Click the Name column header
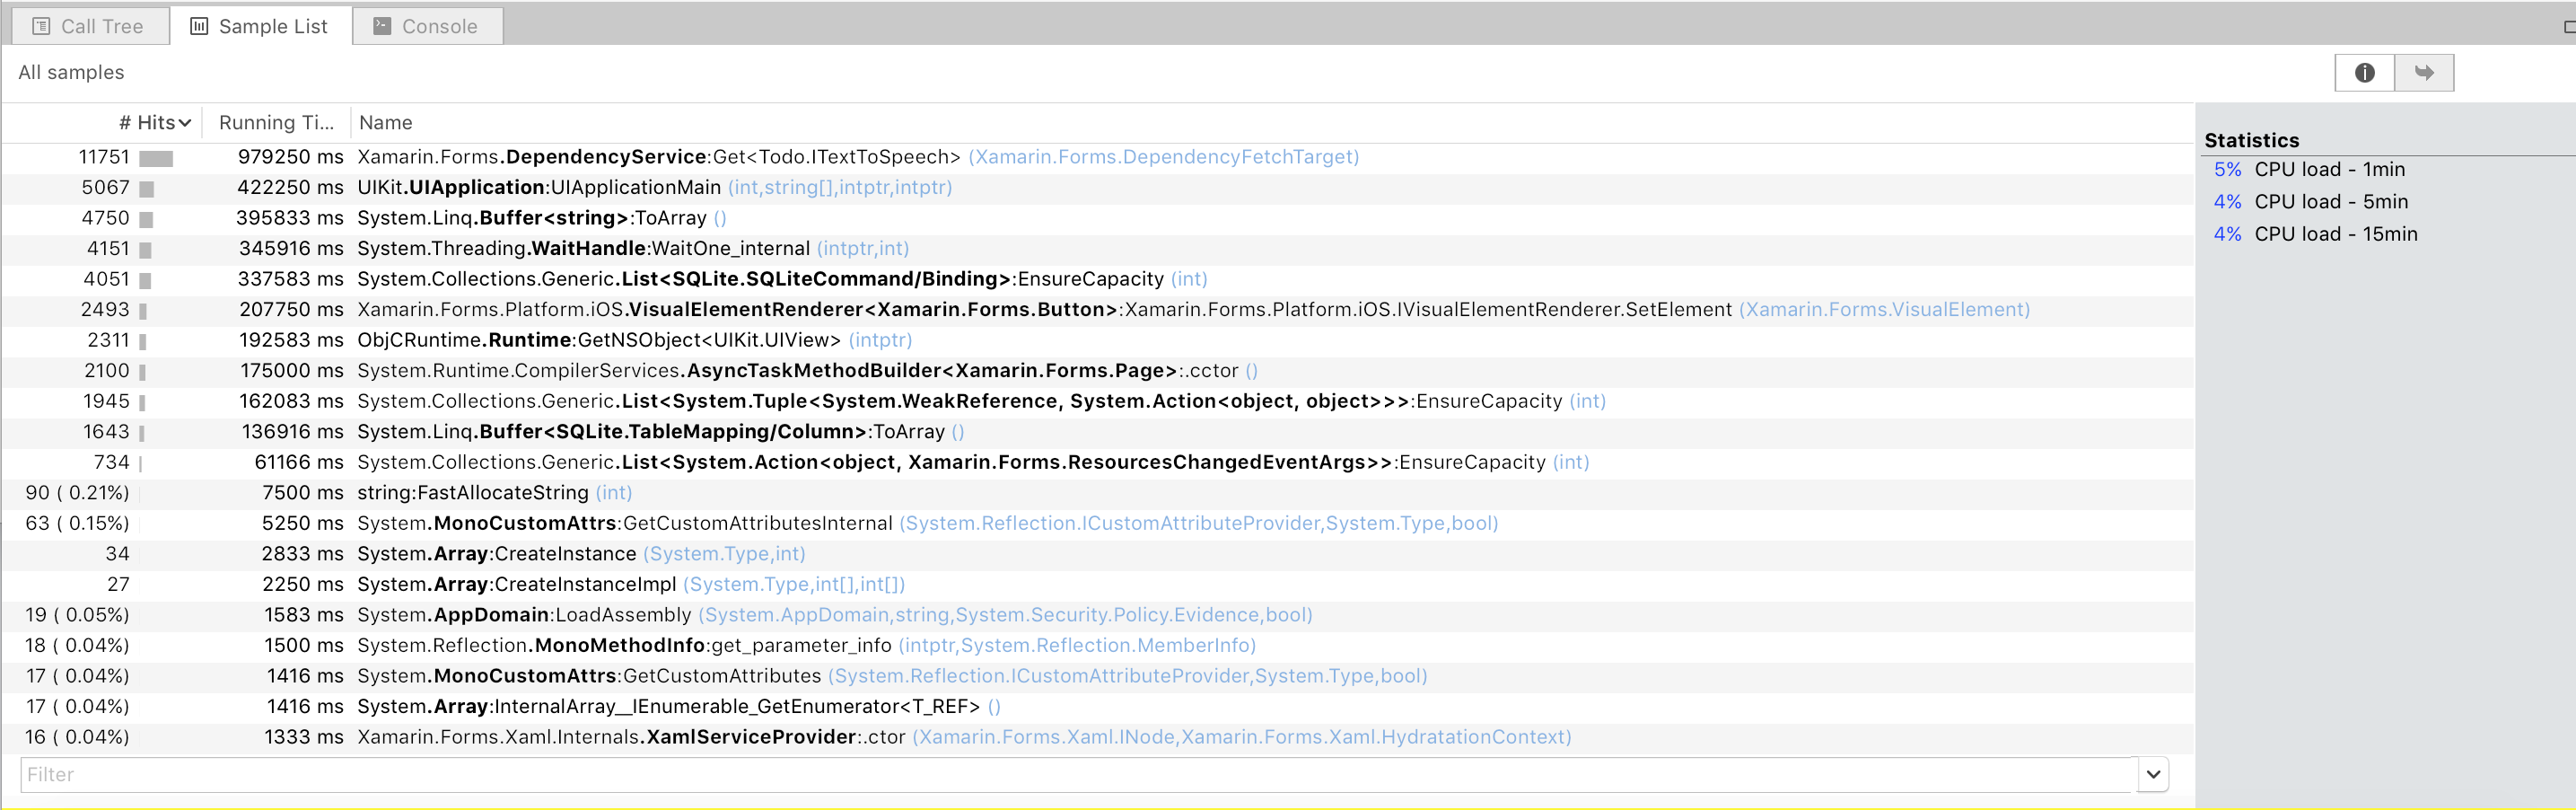 pos(385,122)
